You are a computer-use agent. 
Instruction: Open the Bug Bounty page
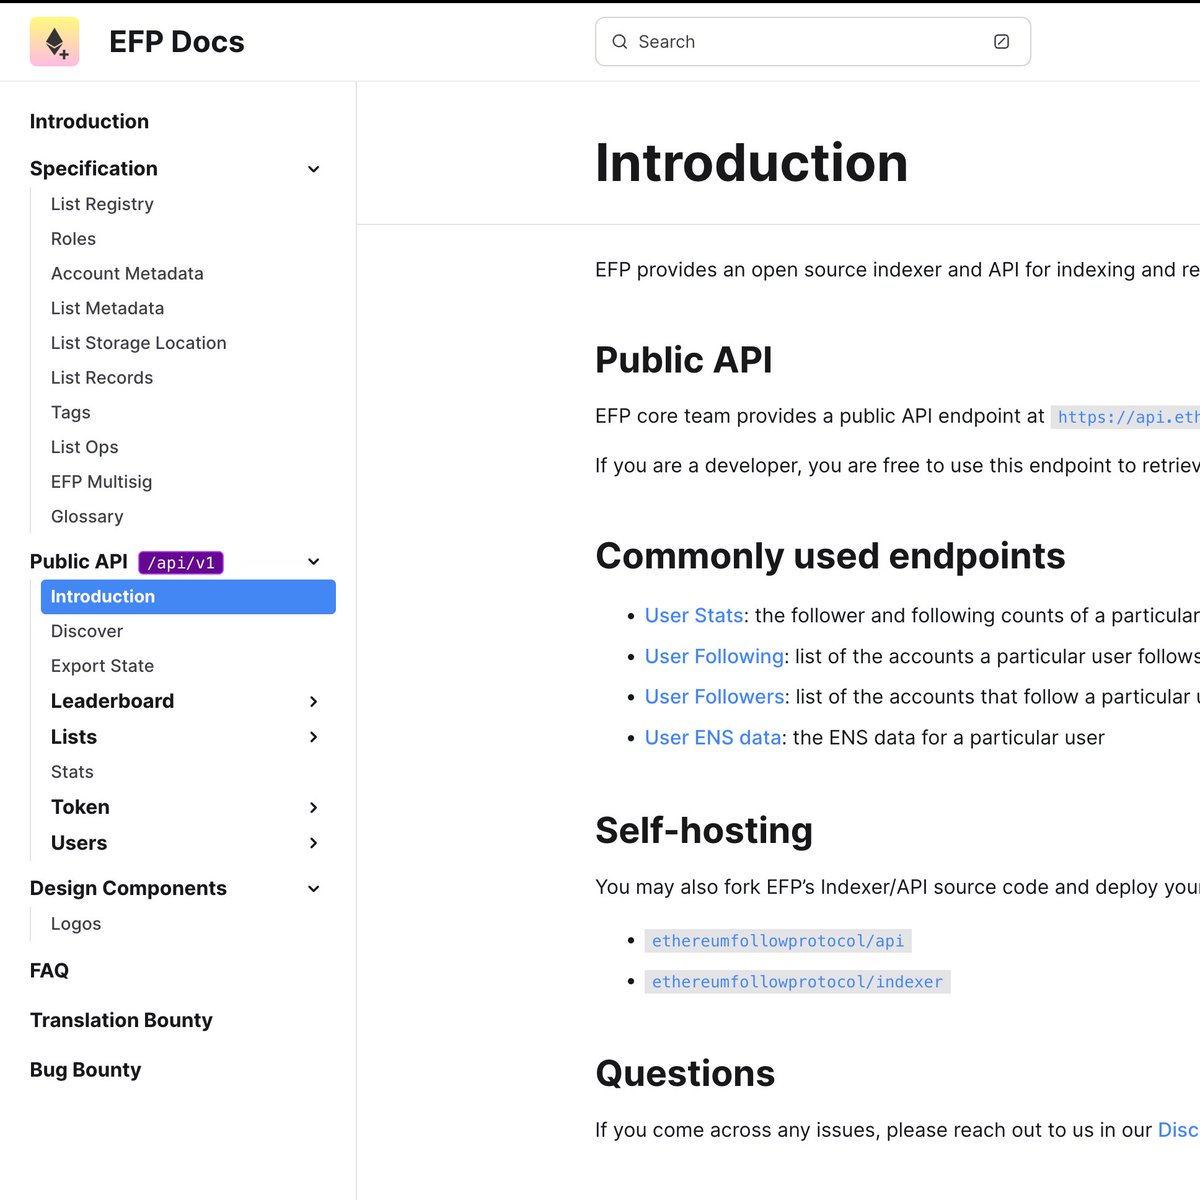(x=85, y=1070)
